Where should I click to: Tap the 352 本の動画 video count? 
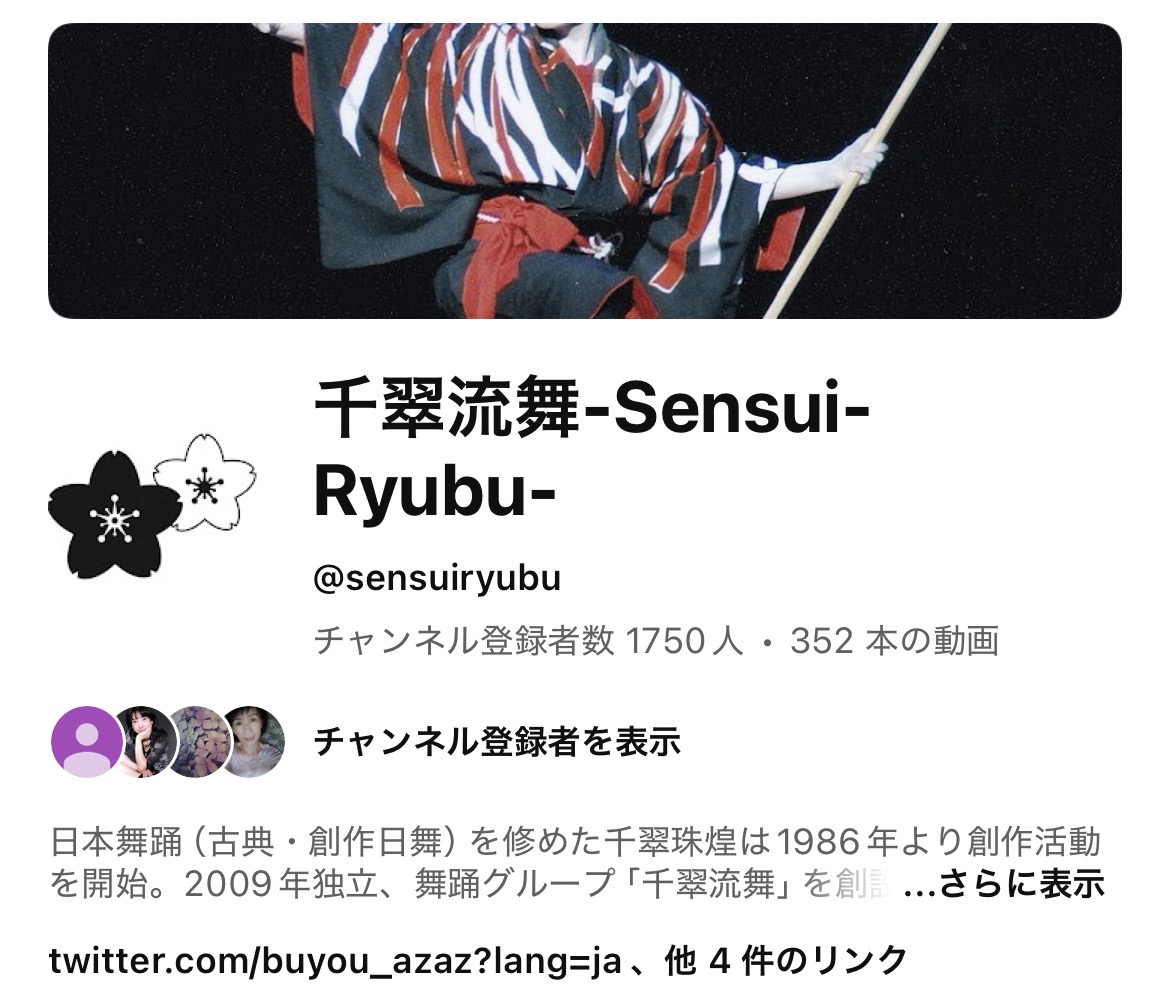895,641
